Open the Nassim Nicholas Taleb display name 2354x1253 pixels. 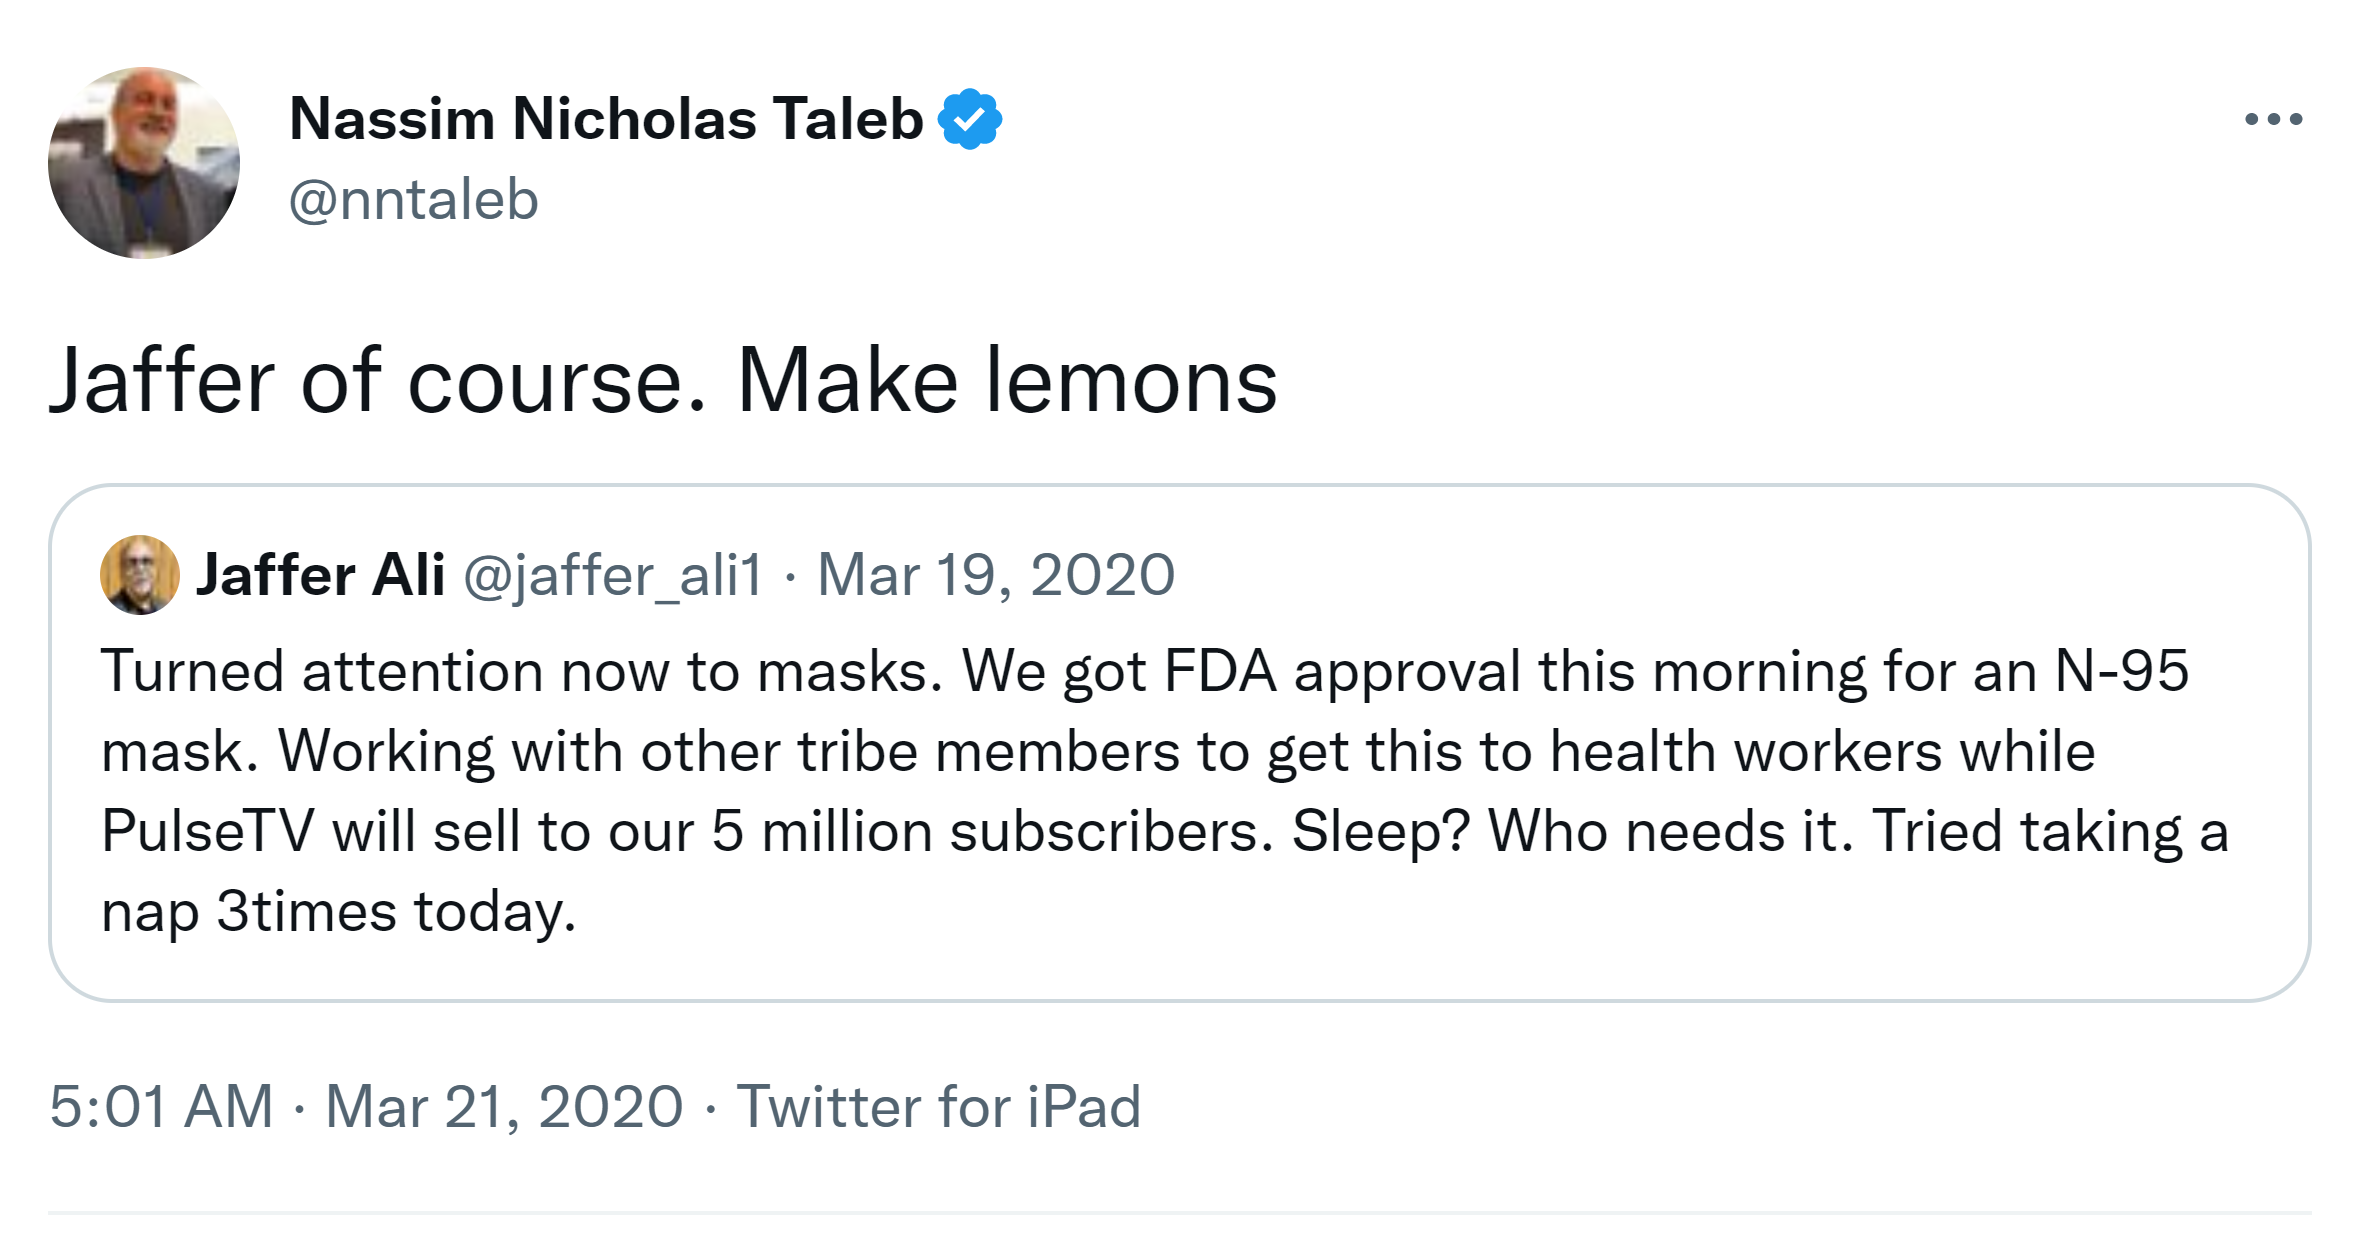[605, 119]
